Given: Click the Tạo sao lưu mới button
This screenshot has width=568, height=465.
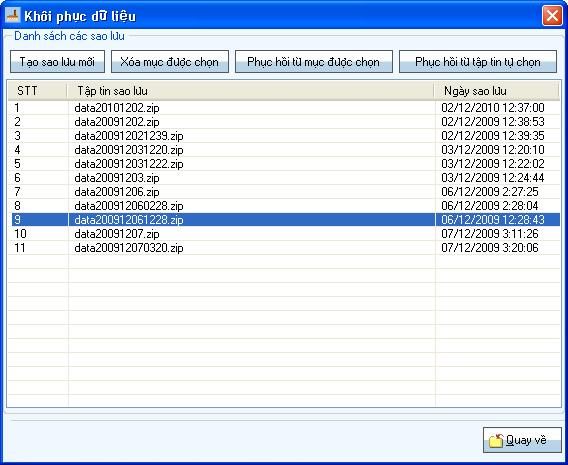Looking at the screenshot, I should [x=57, y=62].
